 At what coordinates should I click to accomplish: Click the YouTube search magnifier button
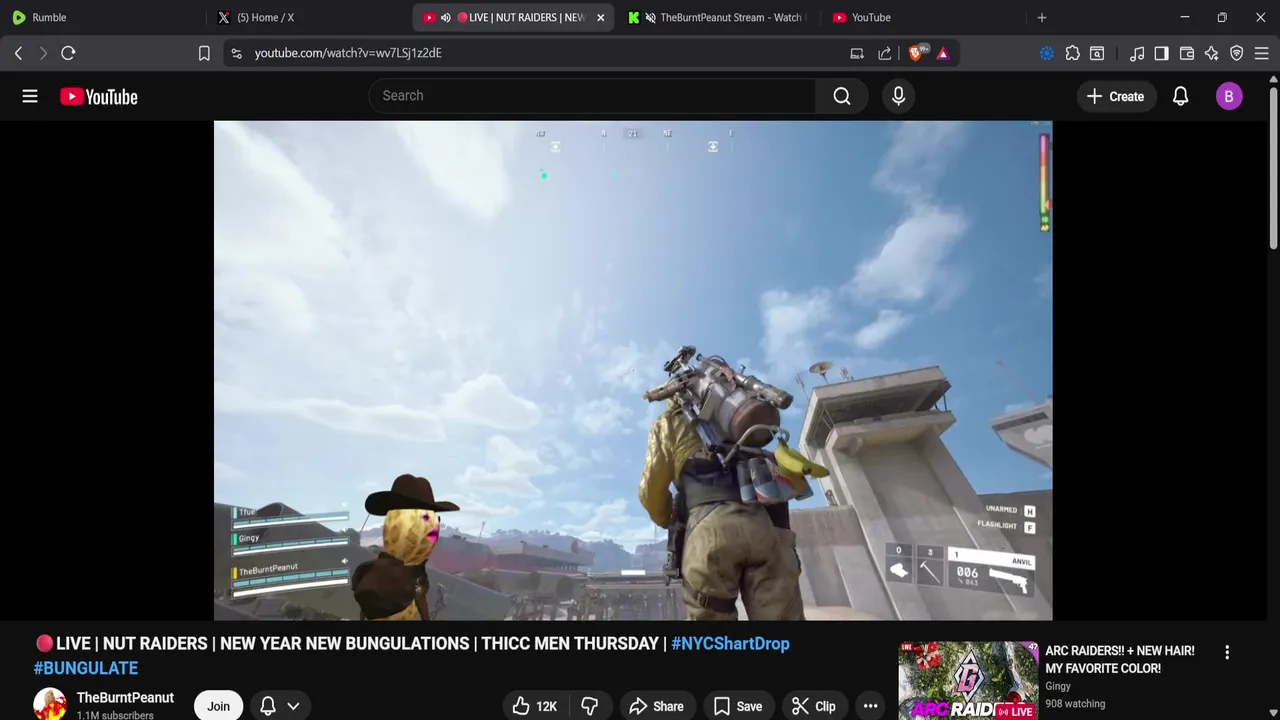point(842,96)
